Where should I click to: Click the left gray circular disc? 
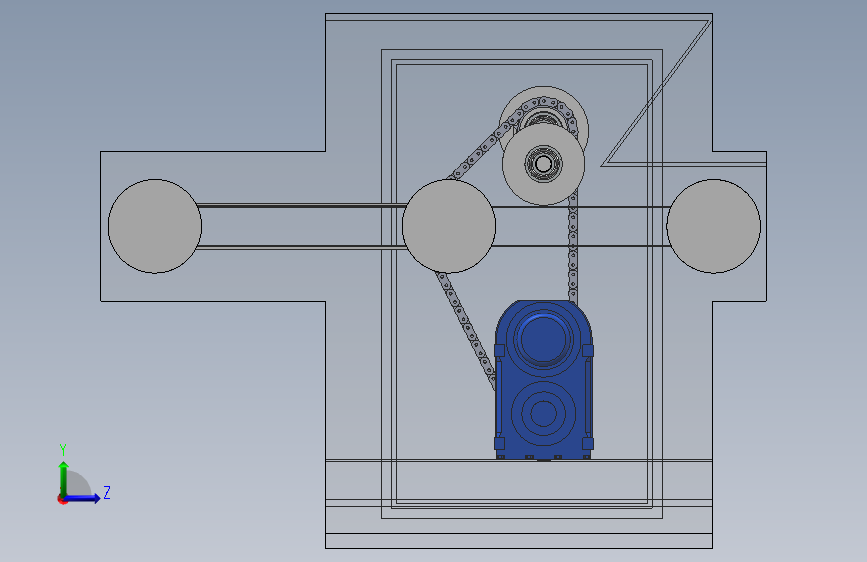(155, 226)
